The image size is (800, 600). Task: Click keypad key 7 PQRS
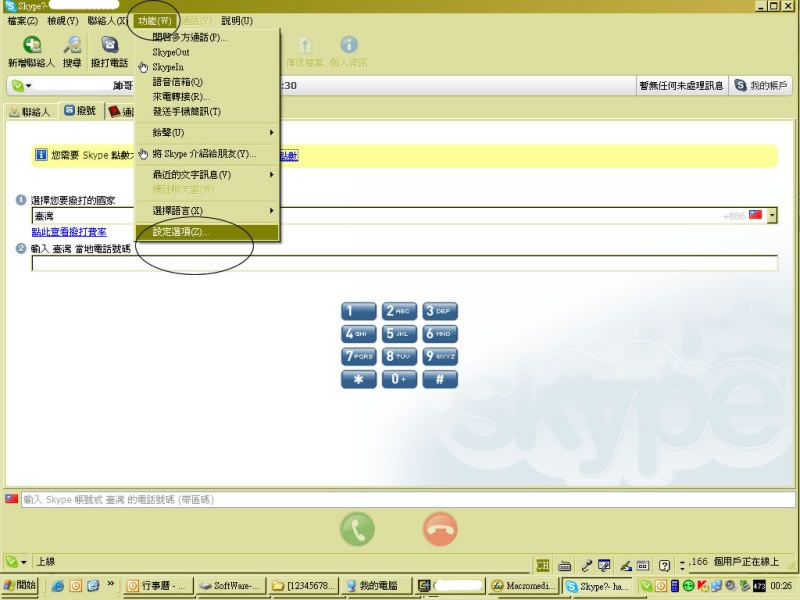click(x=359, y=356)
